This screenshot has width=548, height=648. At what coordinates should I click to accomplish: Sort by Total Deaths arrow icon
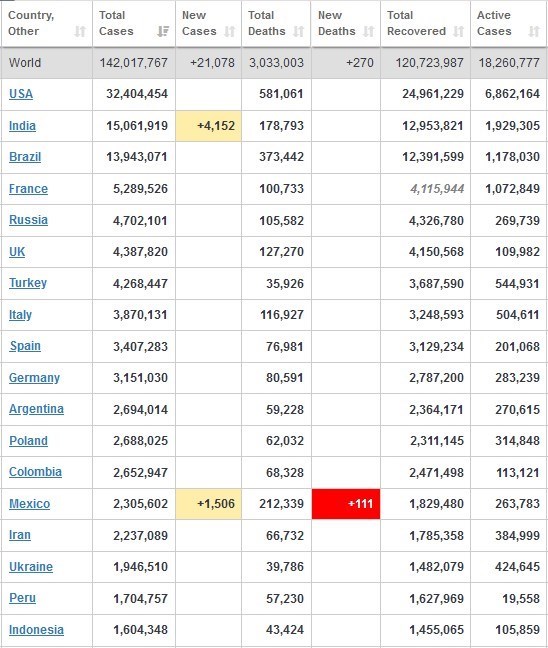(298, 31)
